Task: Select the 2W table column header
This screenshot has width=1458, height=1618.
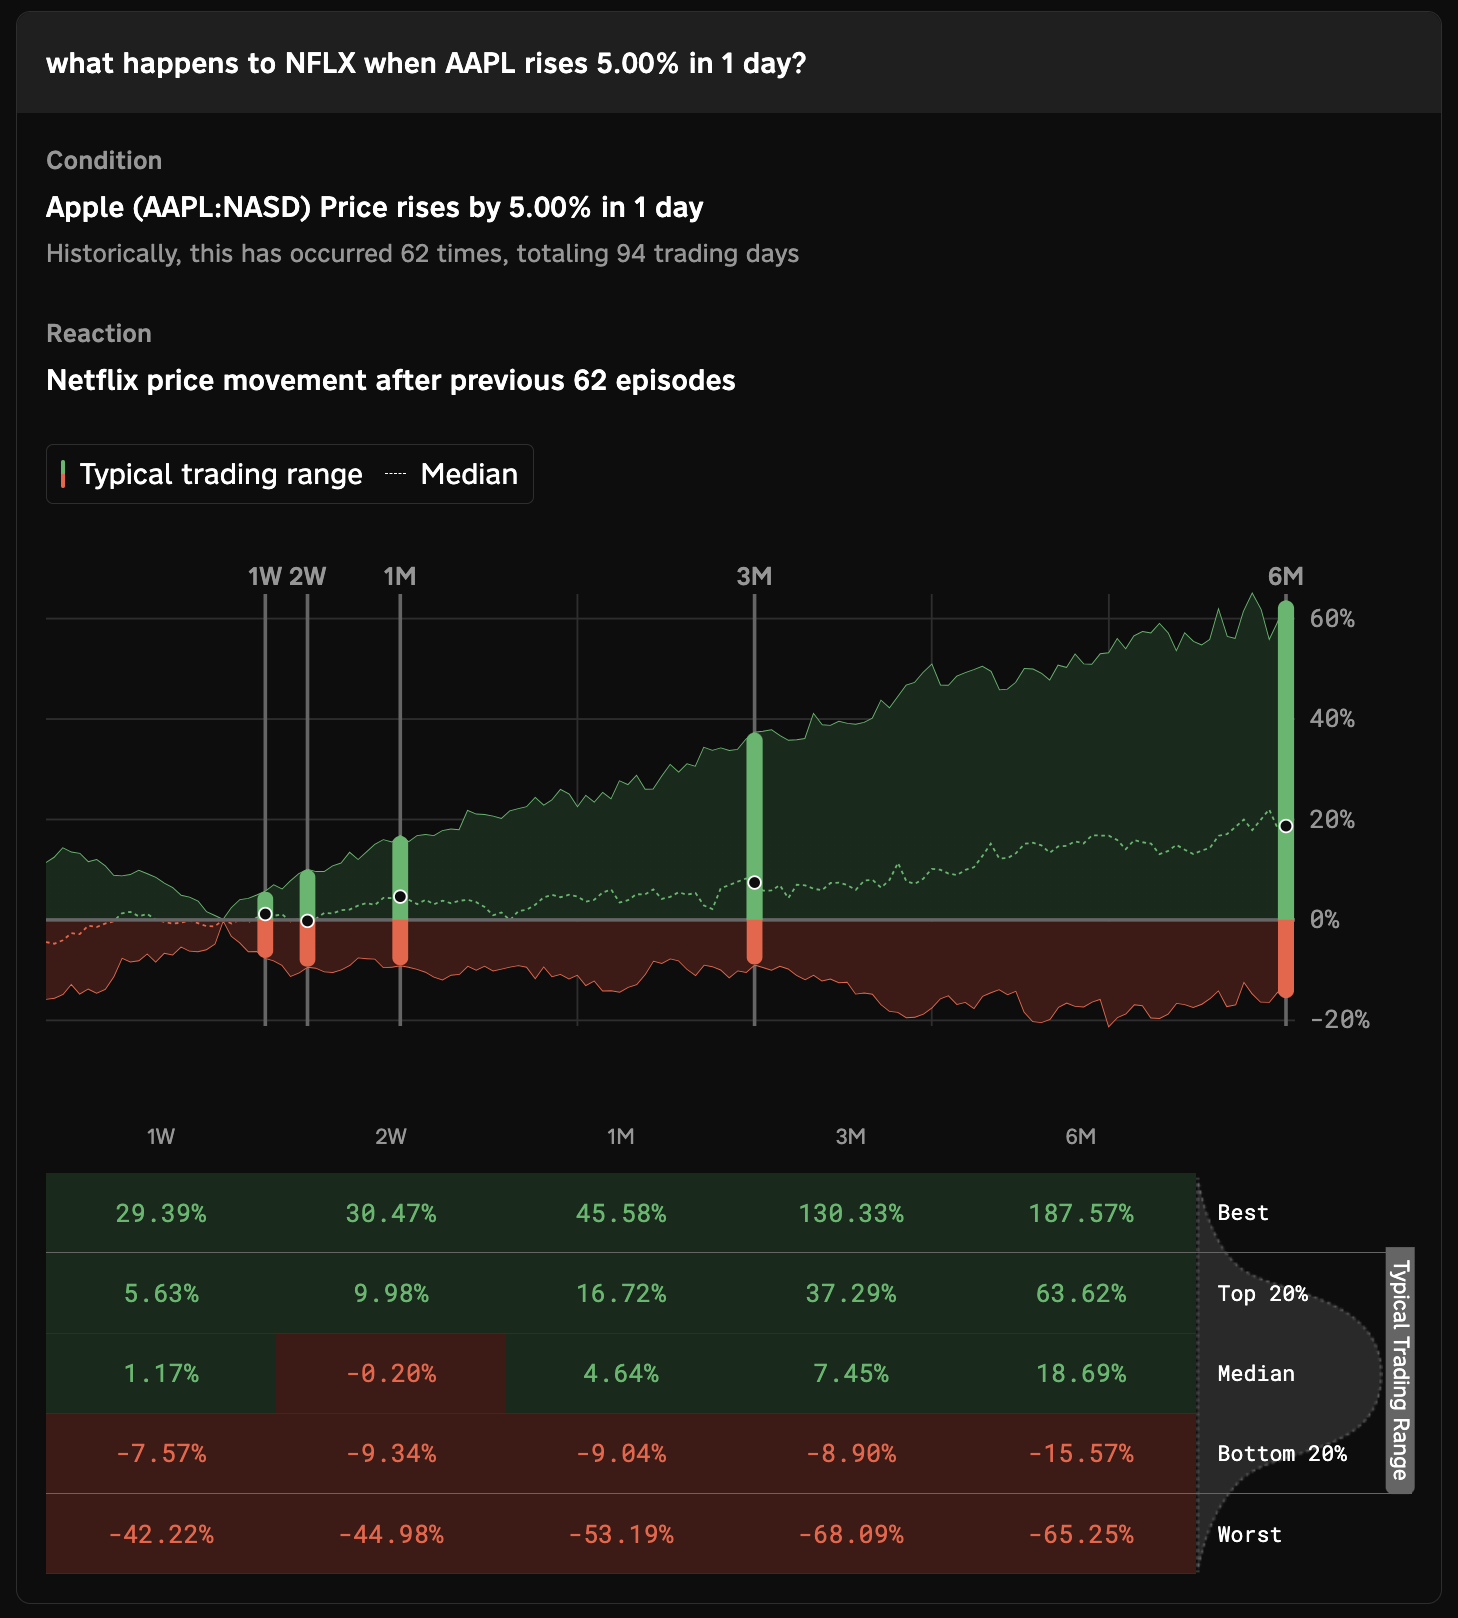Action: point(391,1136)
